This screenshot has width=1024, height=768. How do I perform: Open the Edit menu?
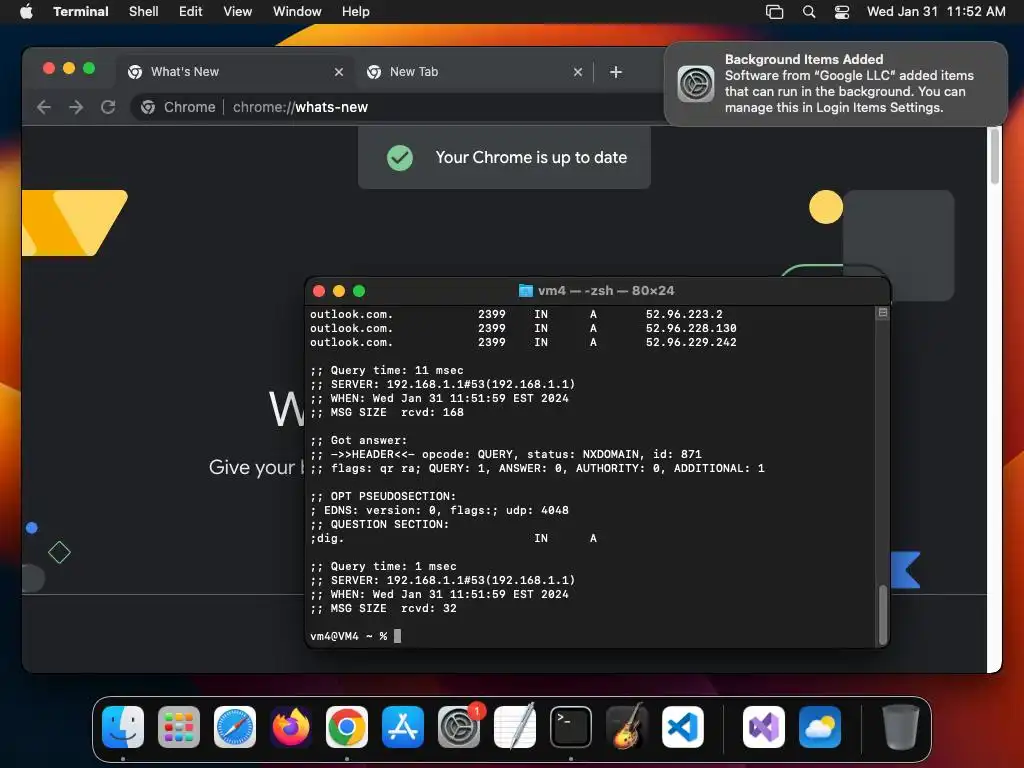click(x=190, y=11)
